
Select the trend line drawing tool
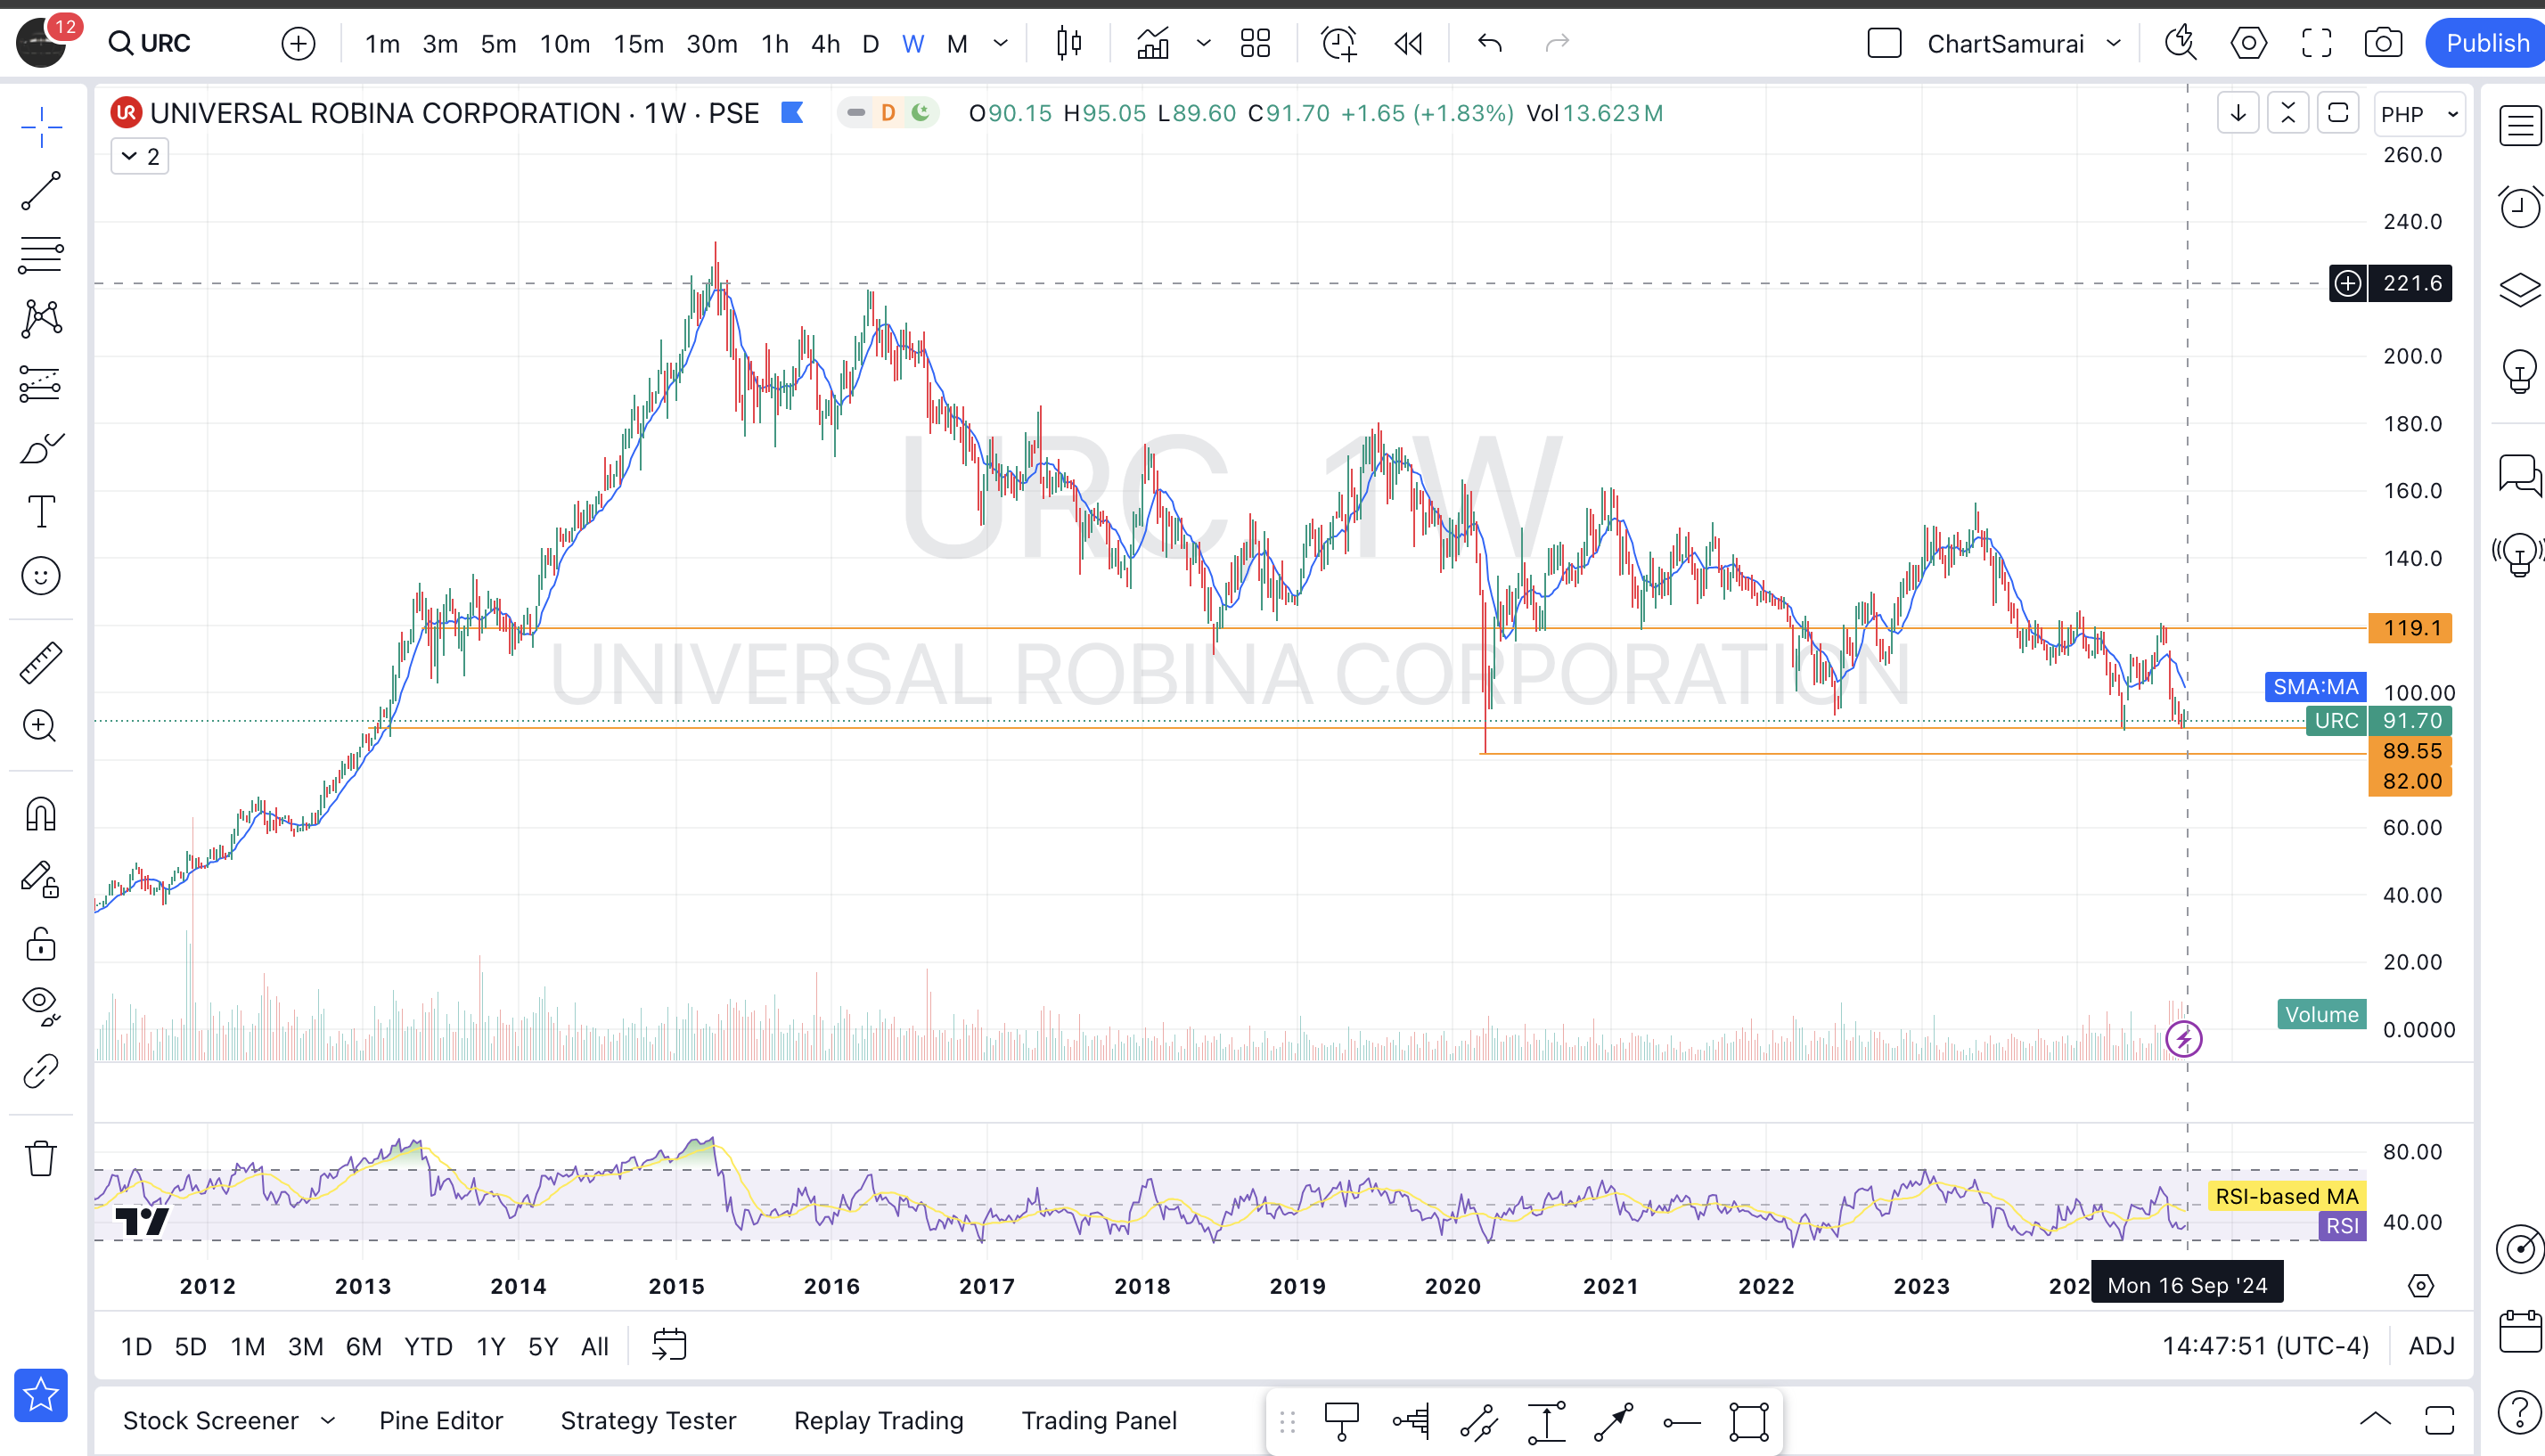[x=41, y=191]
